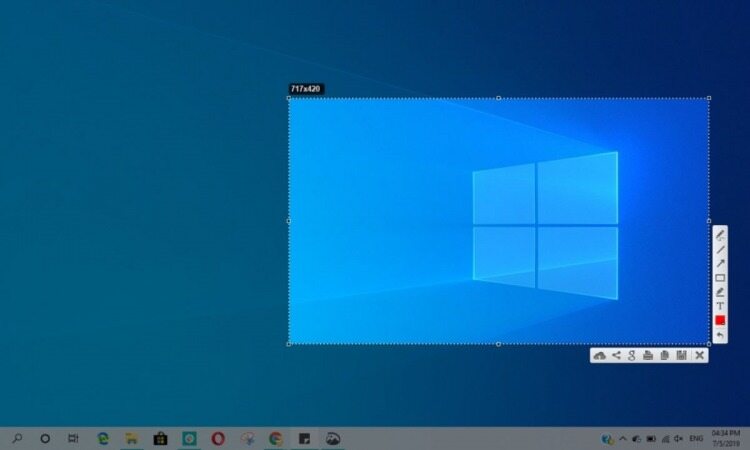
Task: Close the Lightshot capture with X
Action: [699, 355]
